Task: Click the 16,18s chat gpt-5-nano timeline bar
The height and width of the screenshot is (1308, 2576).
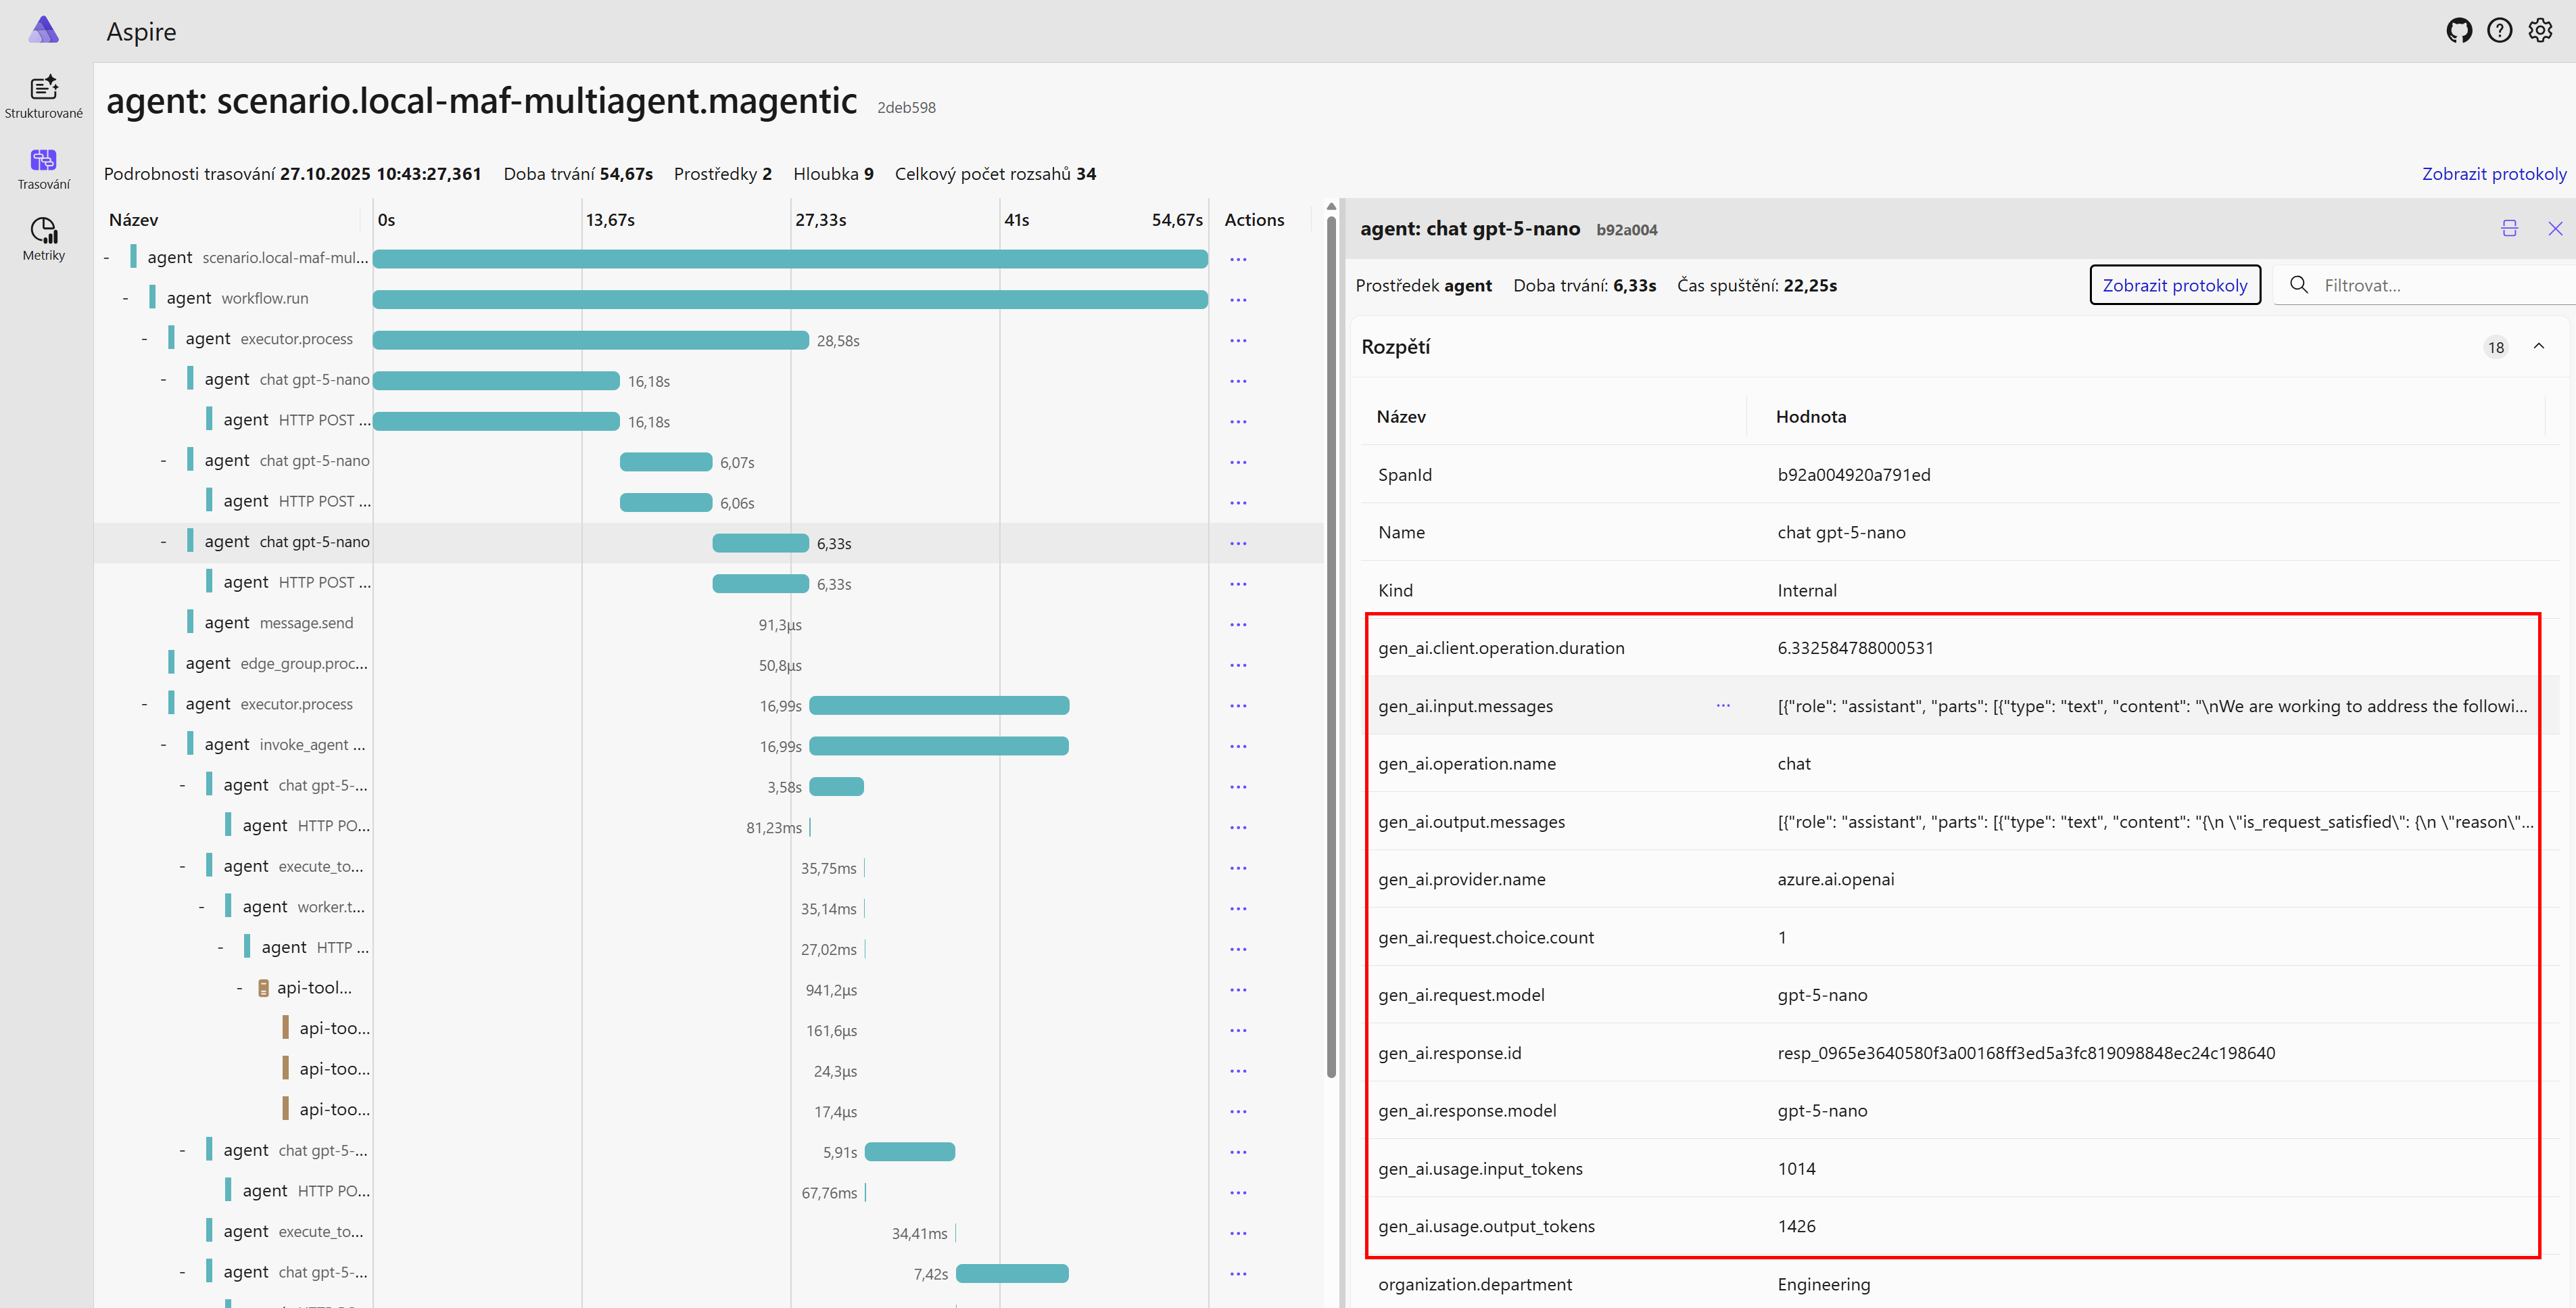Action: [496, 381]
